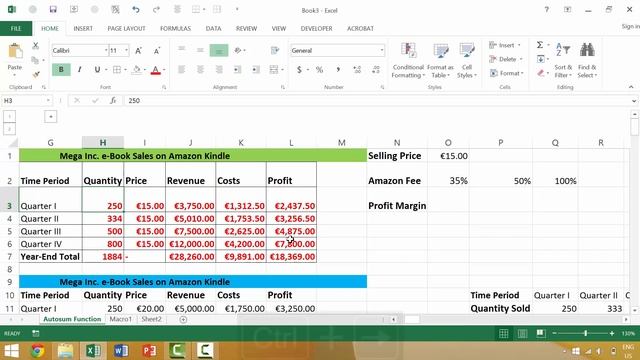Image resolution: width=640 pixels, height=360 pixels.
Task: Apply Percent Style format
Action: (x=319, y=70)
